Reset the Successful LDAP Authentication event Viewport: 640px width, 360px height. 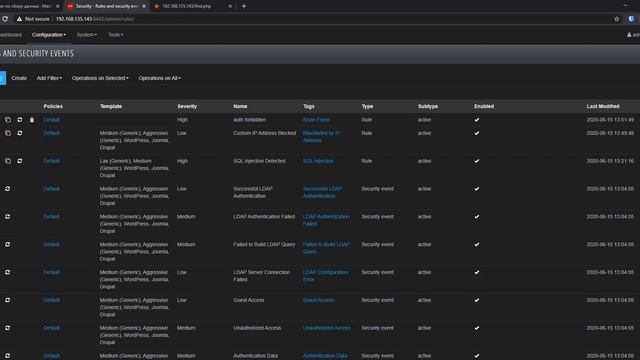[8, 189]
